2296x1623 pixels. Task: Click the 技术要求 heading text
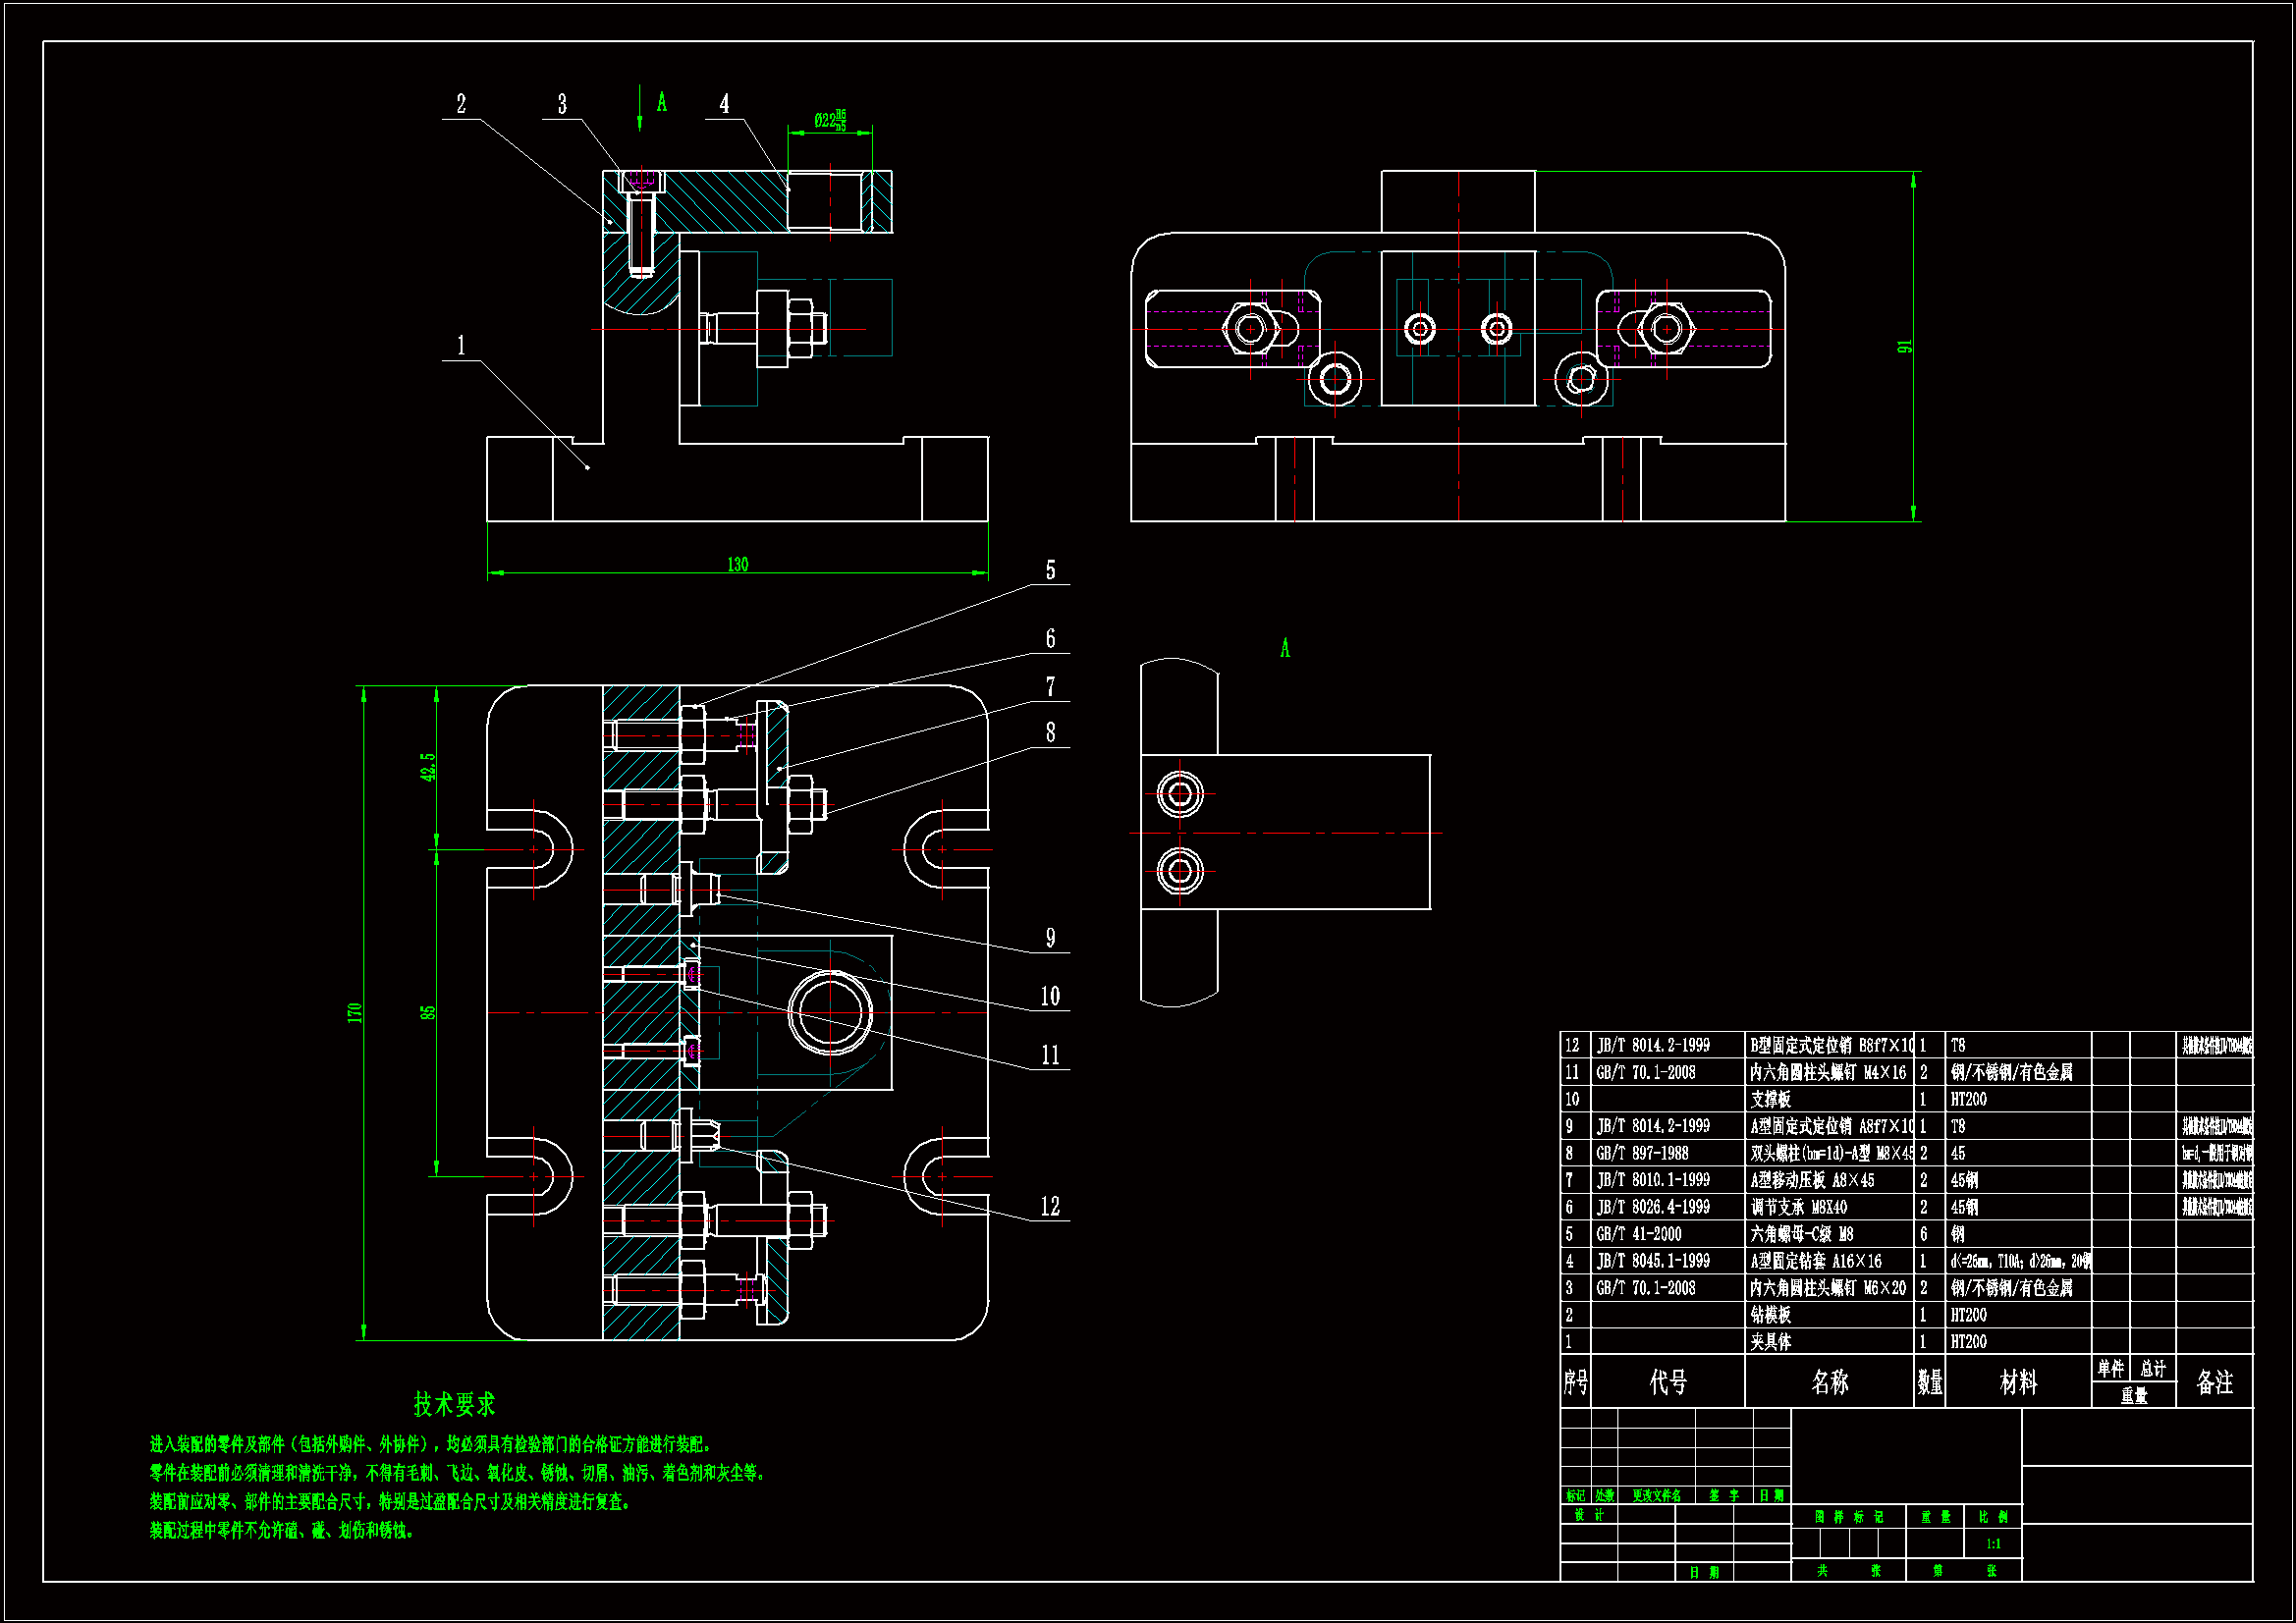click(x=455, y=1404)
